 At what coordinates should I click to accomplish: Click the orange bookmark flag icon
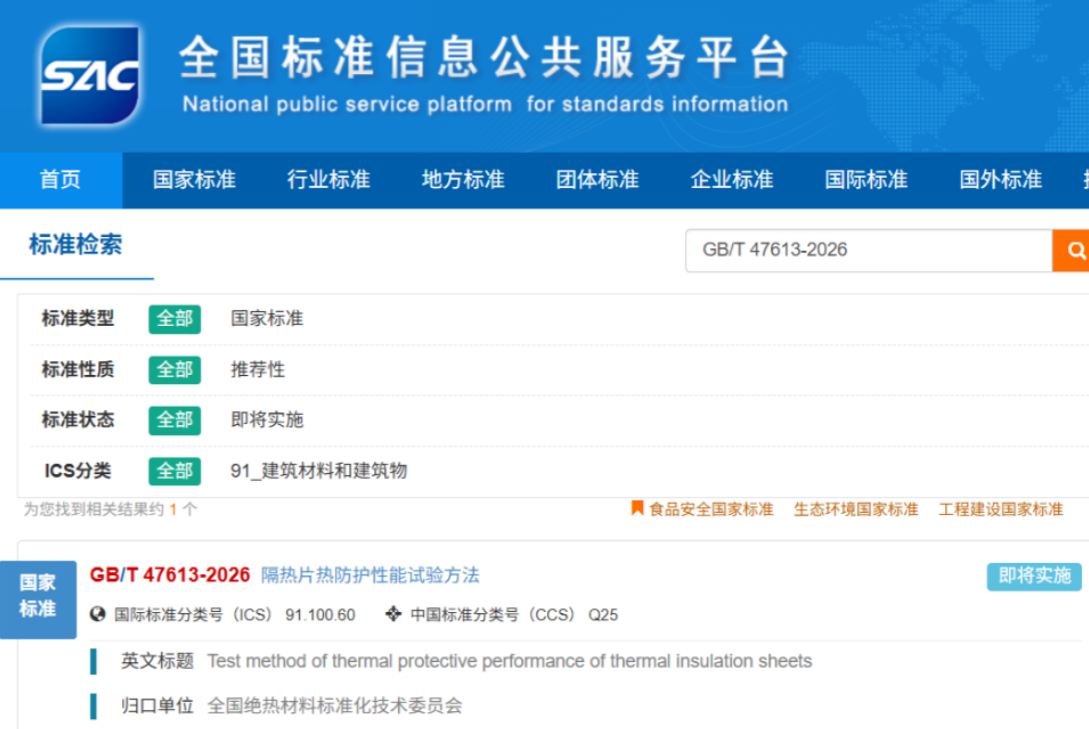(x=637, y=508)
